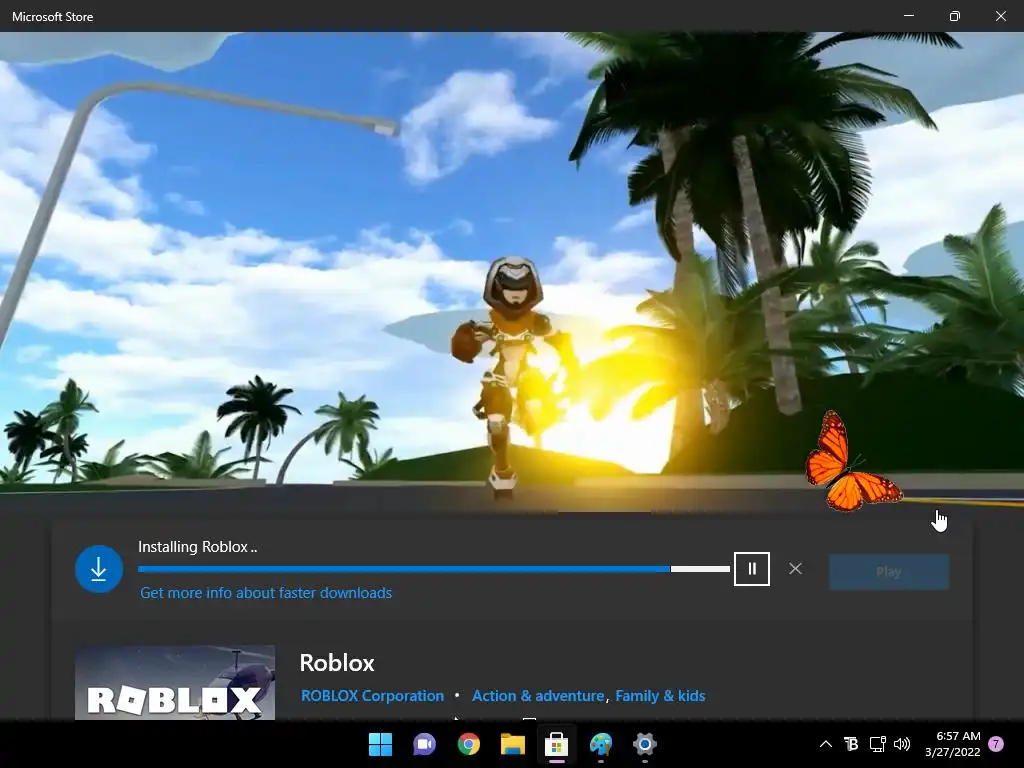
Task: Open the Family & kids category
Action: coord(660,696)
